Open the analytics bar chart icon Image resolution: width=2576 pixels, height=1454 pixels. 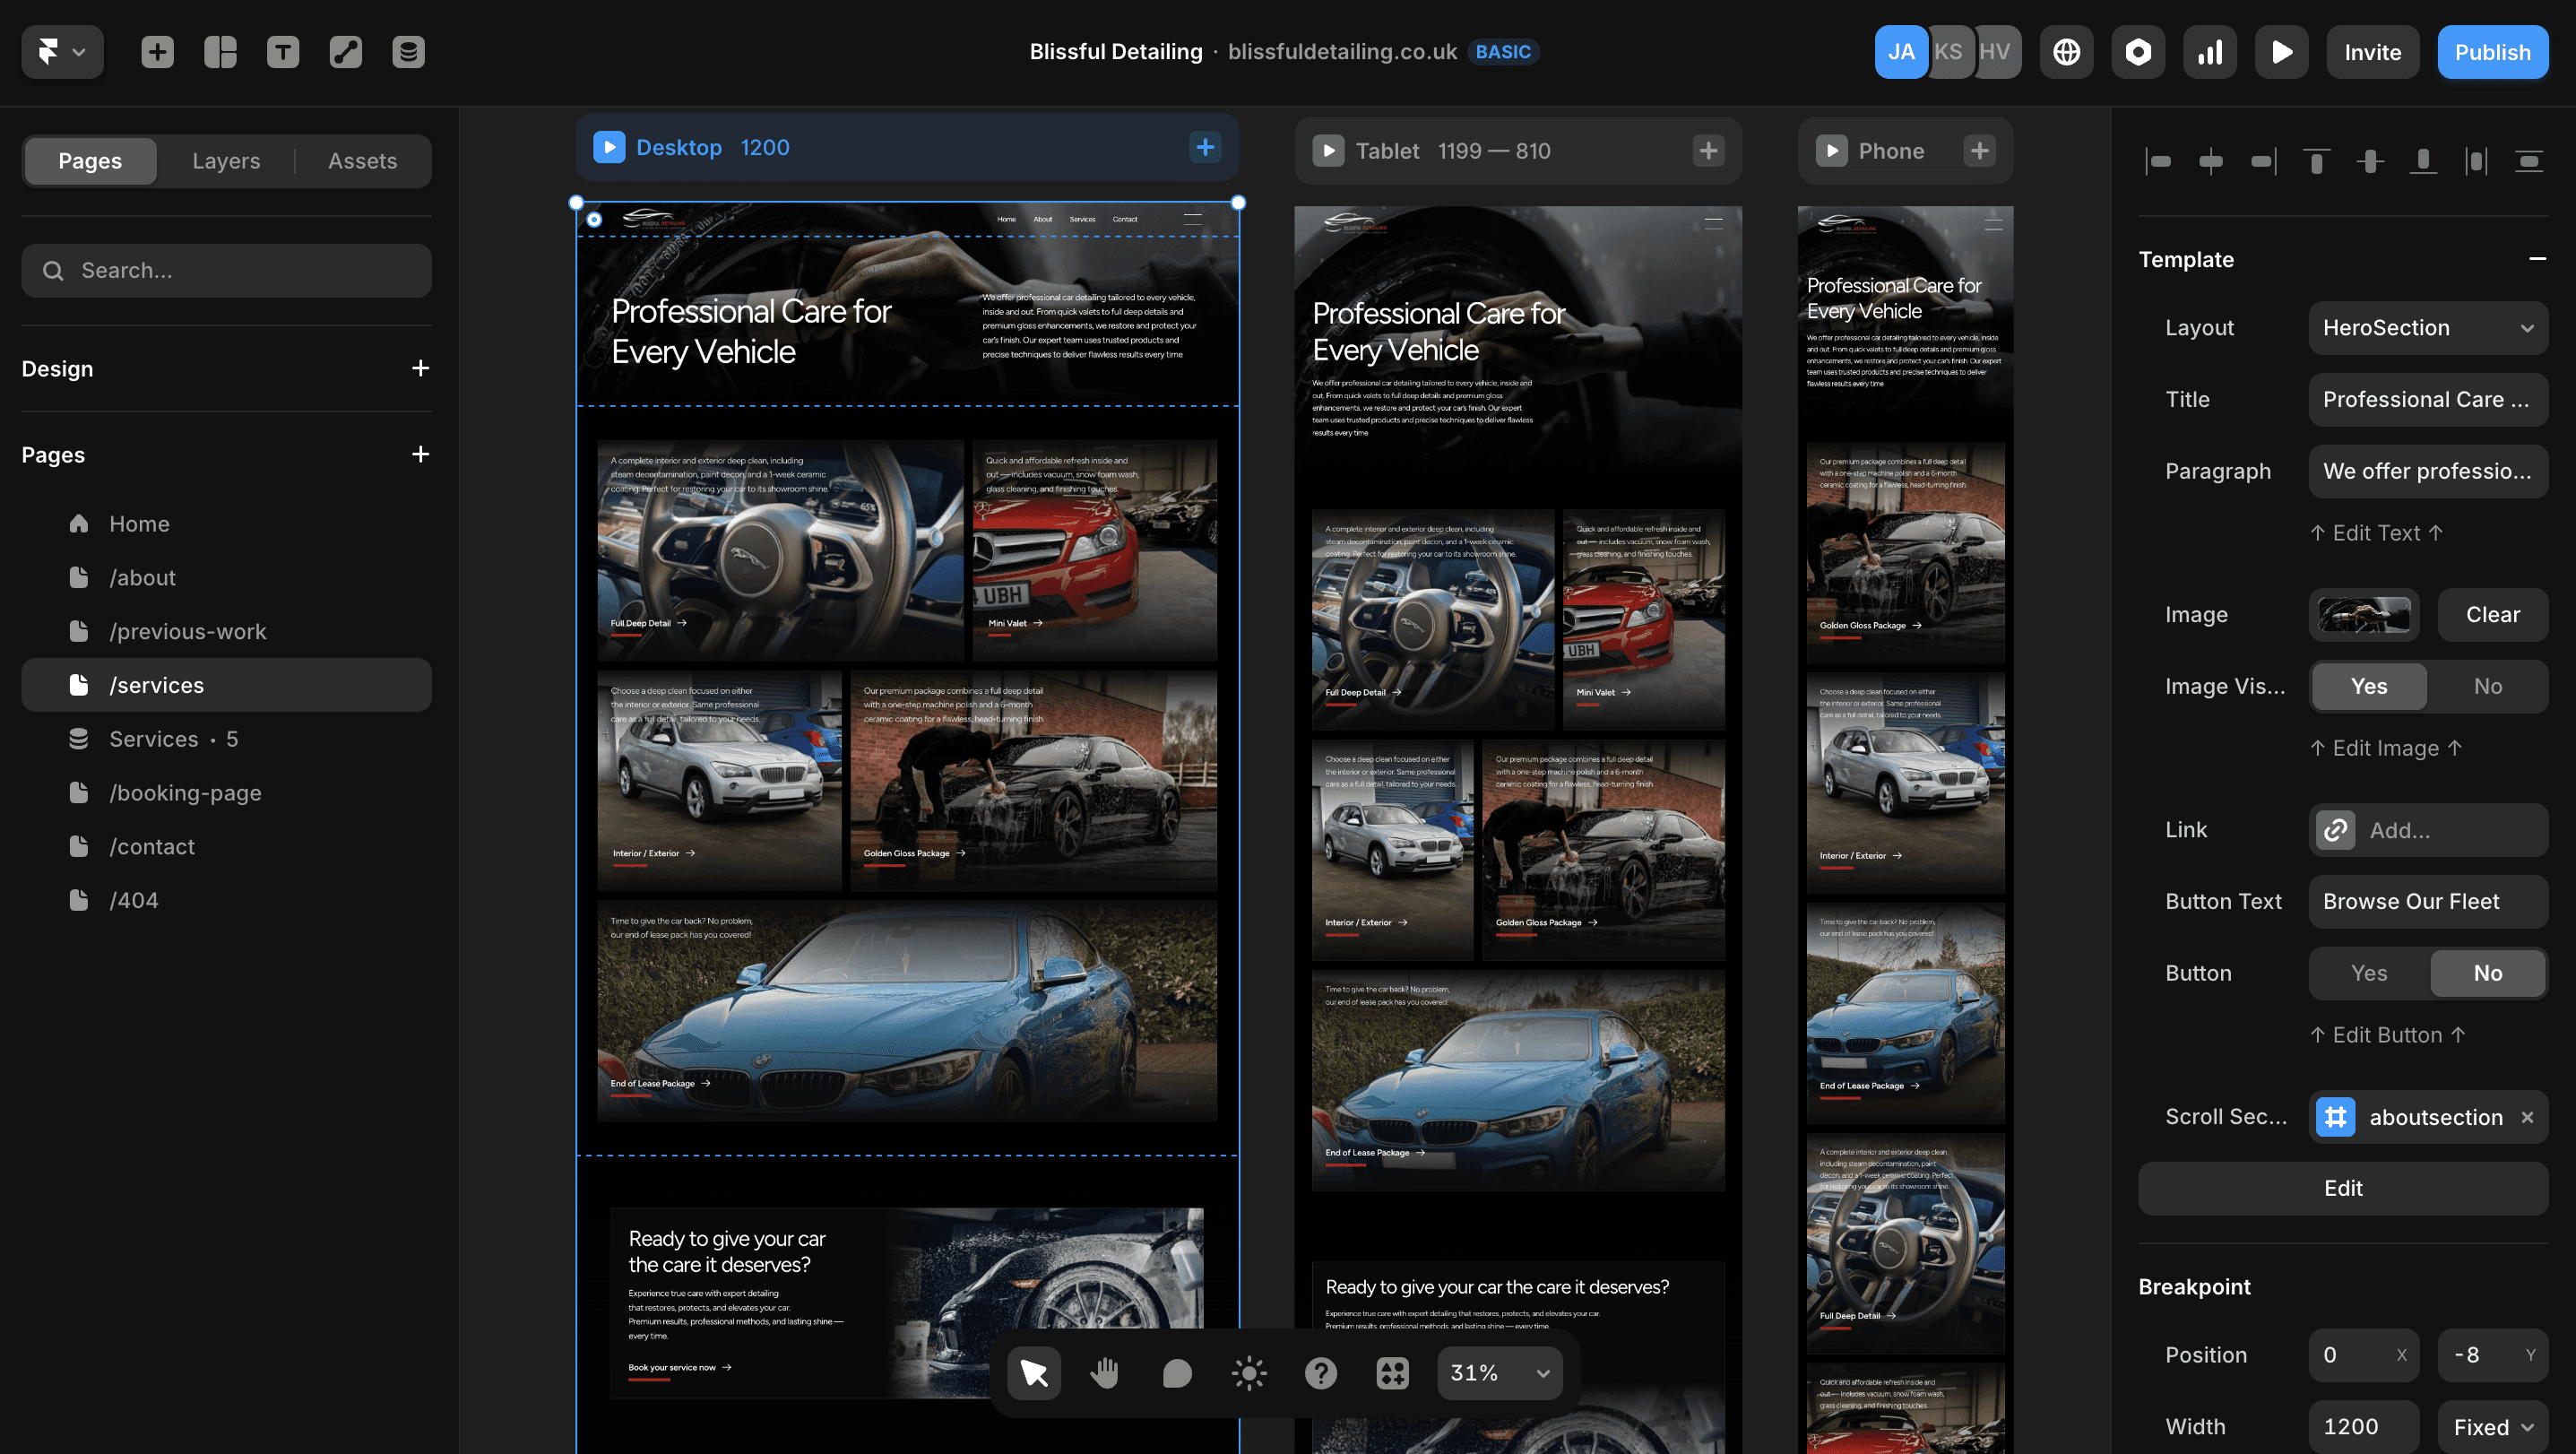2209,52
